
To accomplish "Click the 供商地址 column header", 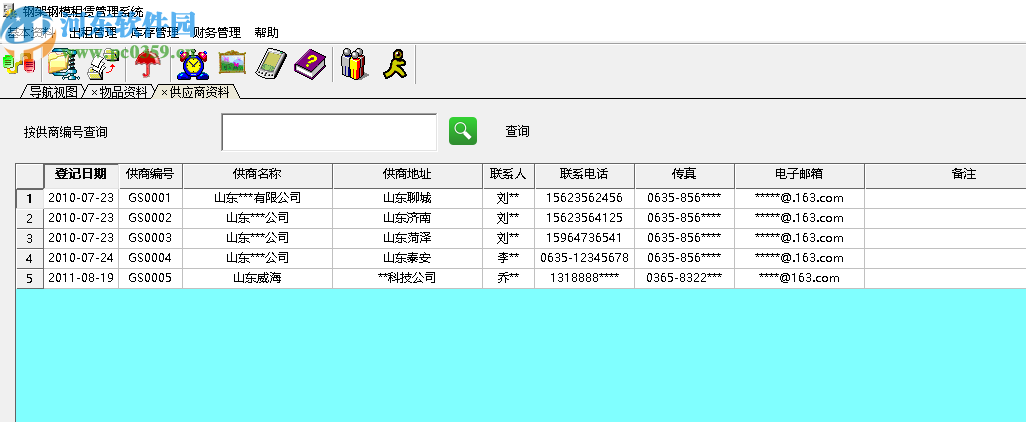I will 407,174.
